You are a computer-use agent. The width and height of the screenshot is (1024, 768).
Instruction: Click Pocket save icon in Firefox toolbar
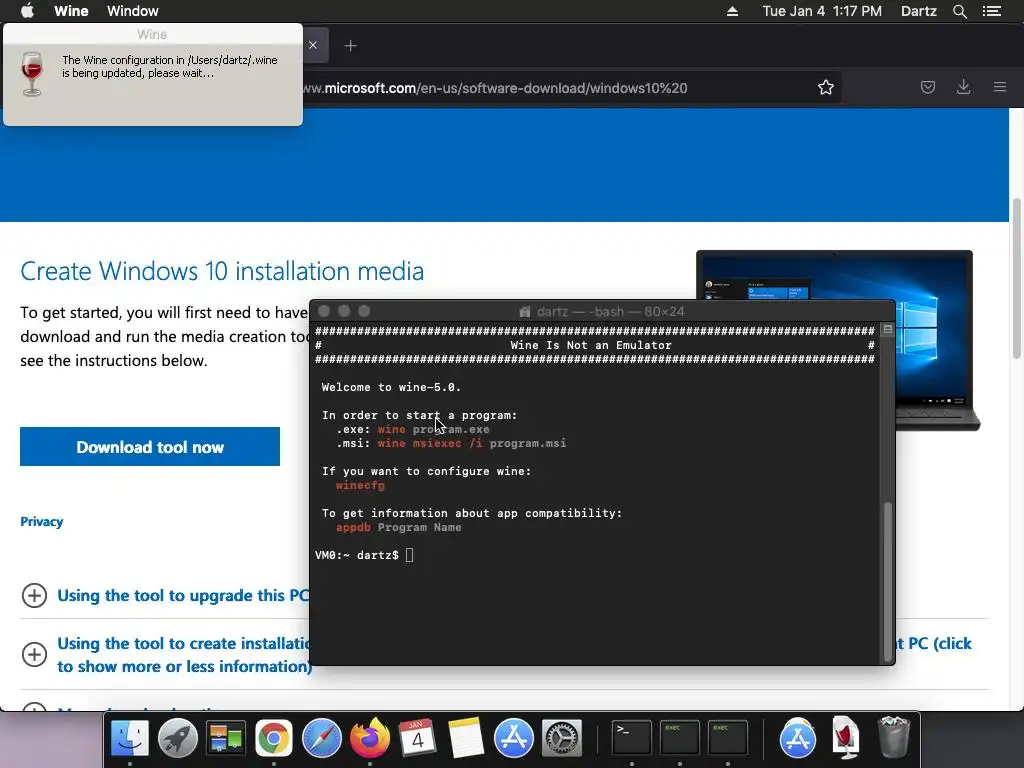pyautogui.click(x=927, y=87)
